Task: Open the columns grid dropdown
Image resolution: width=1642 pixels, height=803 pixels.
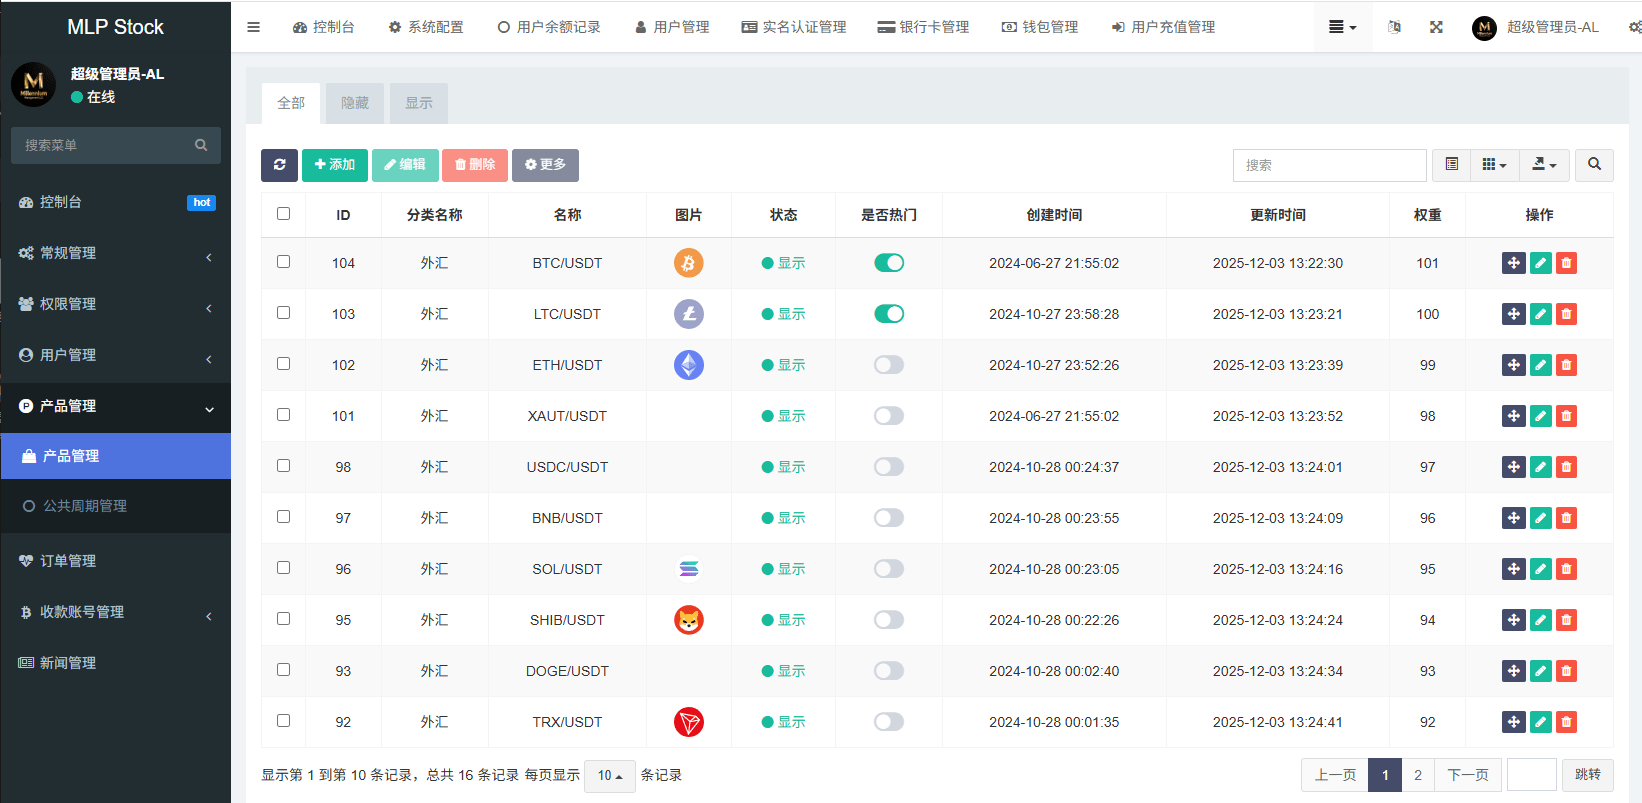Action: pyautogui.click(x=1494, y=165)
